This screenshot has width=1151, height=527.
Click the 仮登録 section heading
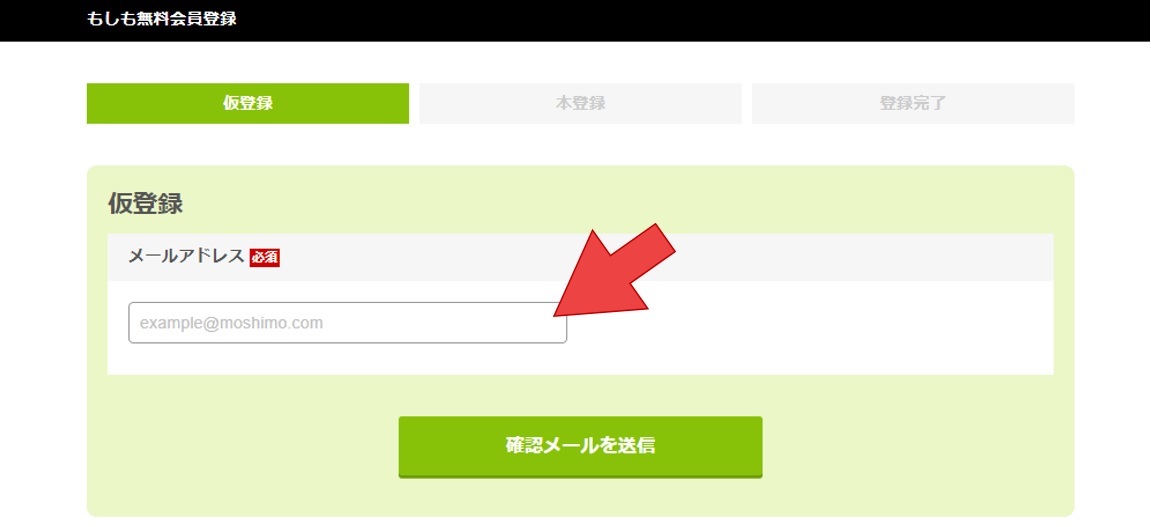[x=145, y=203]
